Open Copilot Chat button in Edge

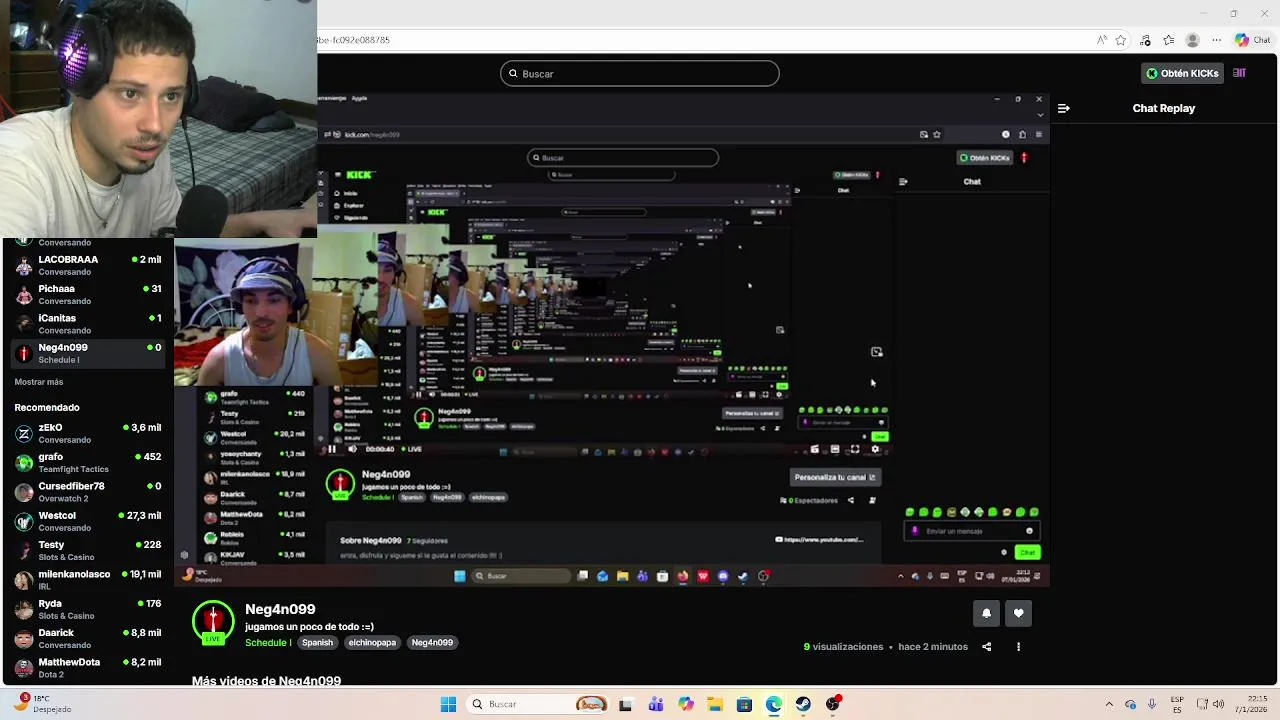[x=1254, y=40]
